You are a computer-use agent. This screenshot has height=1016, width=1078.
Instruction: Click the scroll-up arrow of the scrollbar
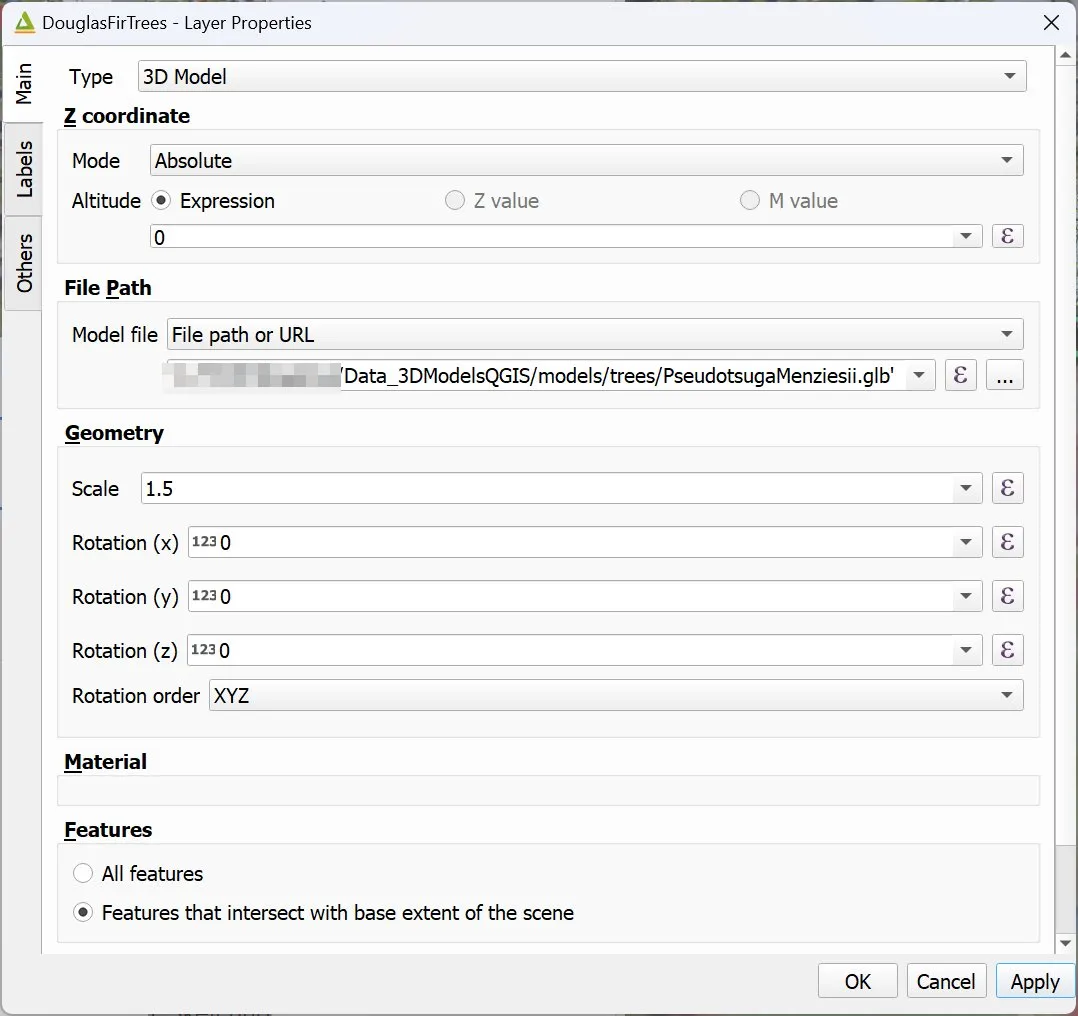[1066, 54]
